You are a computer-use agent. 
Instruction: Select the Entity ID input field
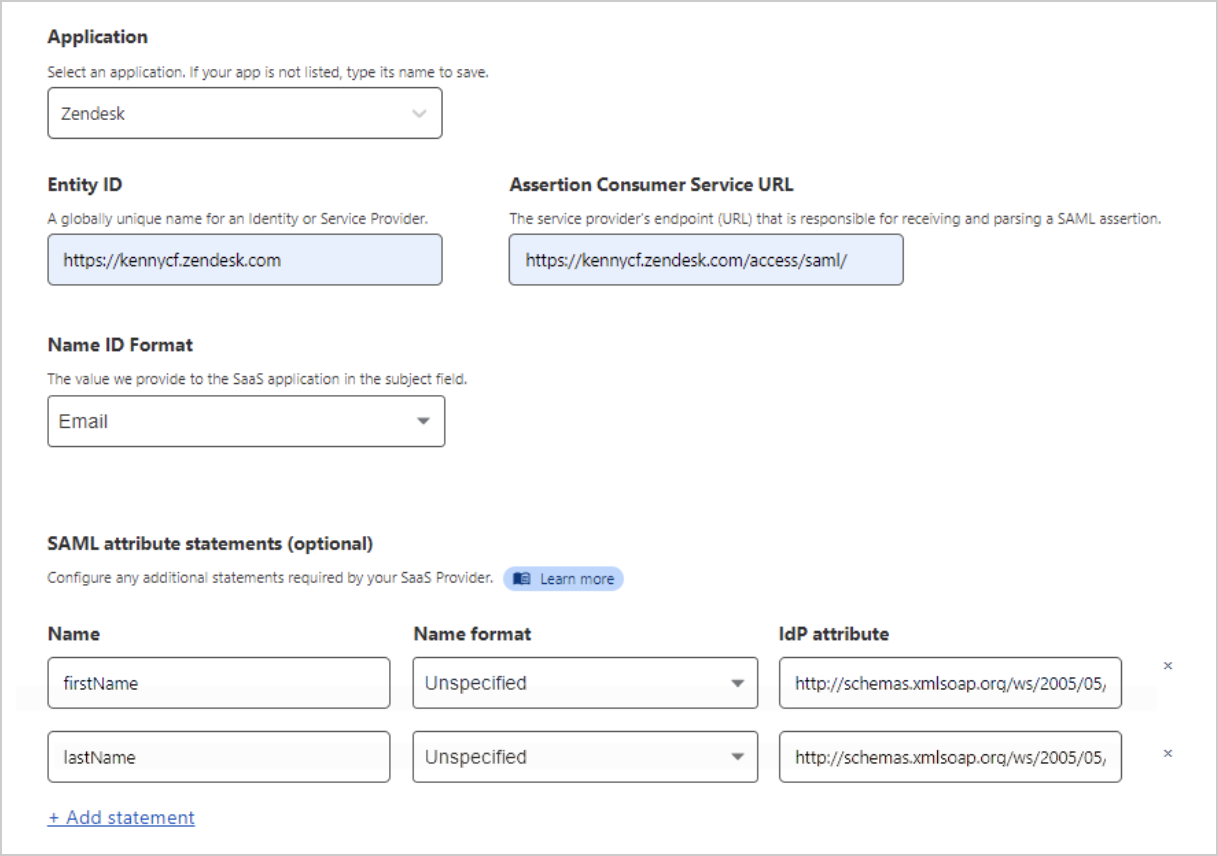pos(244,259)
